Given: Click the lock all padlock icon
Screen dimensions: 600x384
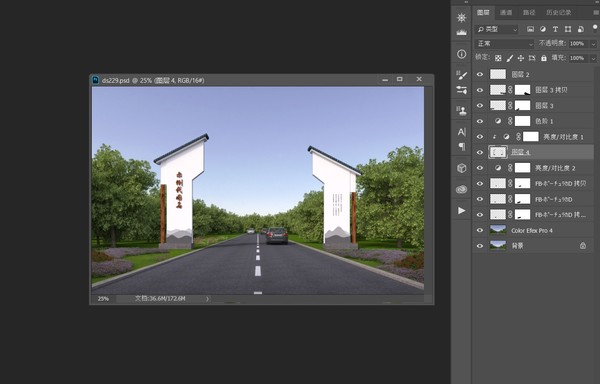Looking at the screenshot, I should [544, 58].
